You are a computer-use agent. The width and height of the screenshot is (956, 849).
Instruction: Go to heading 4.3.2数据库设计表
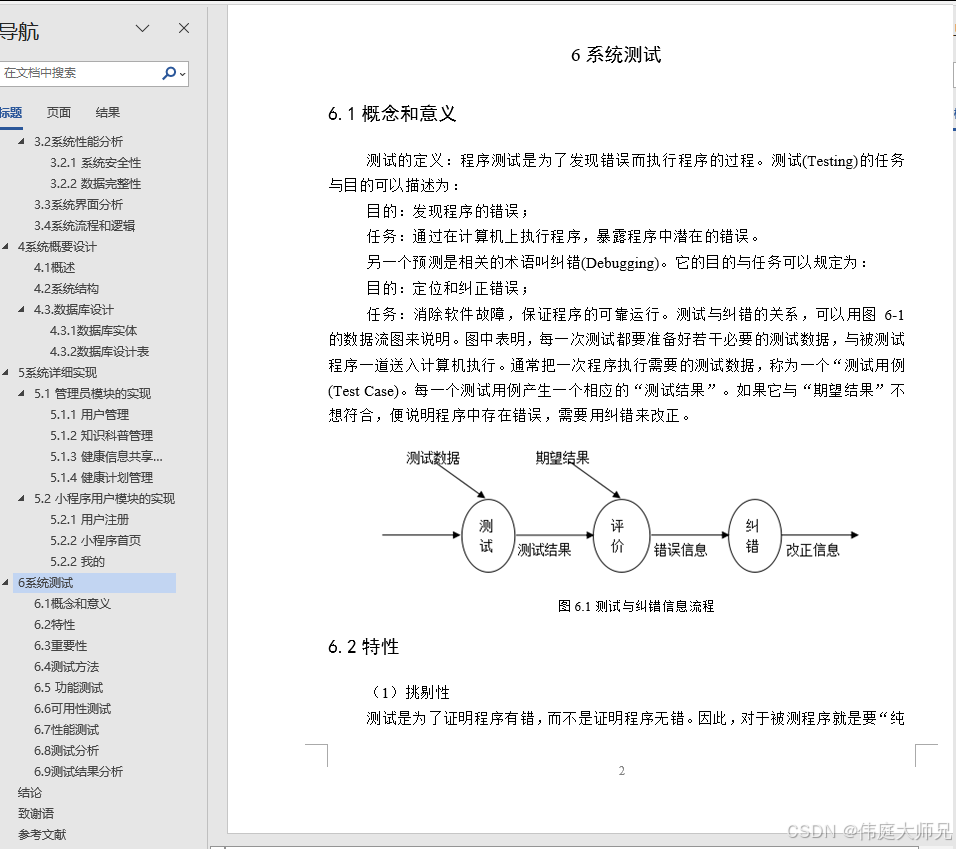[x=99, y=352]
